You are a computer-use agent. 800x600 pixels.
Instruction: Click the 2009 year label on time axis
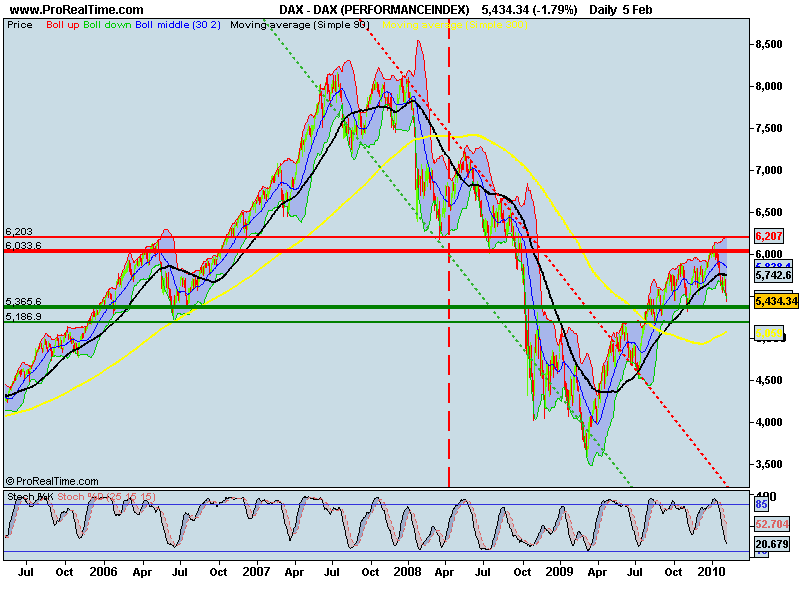[559, 571]
